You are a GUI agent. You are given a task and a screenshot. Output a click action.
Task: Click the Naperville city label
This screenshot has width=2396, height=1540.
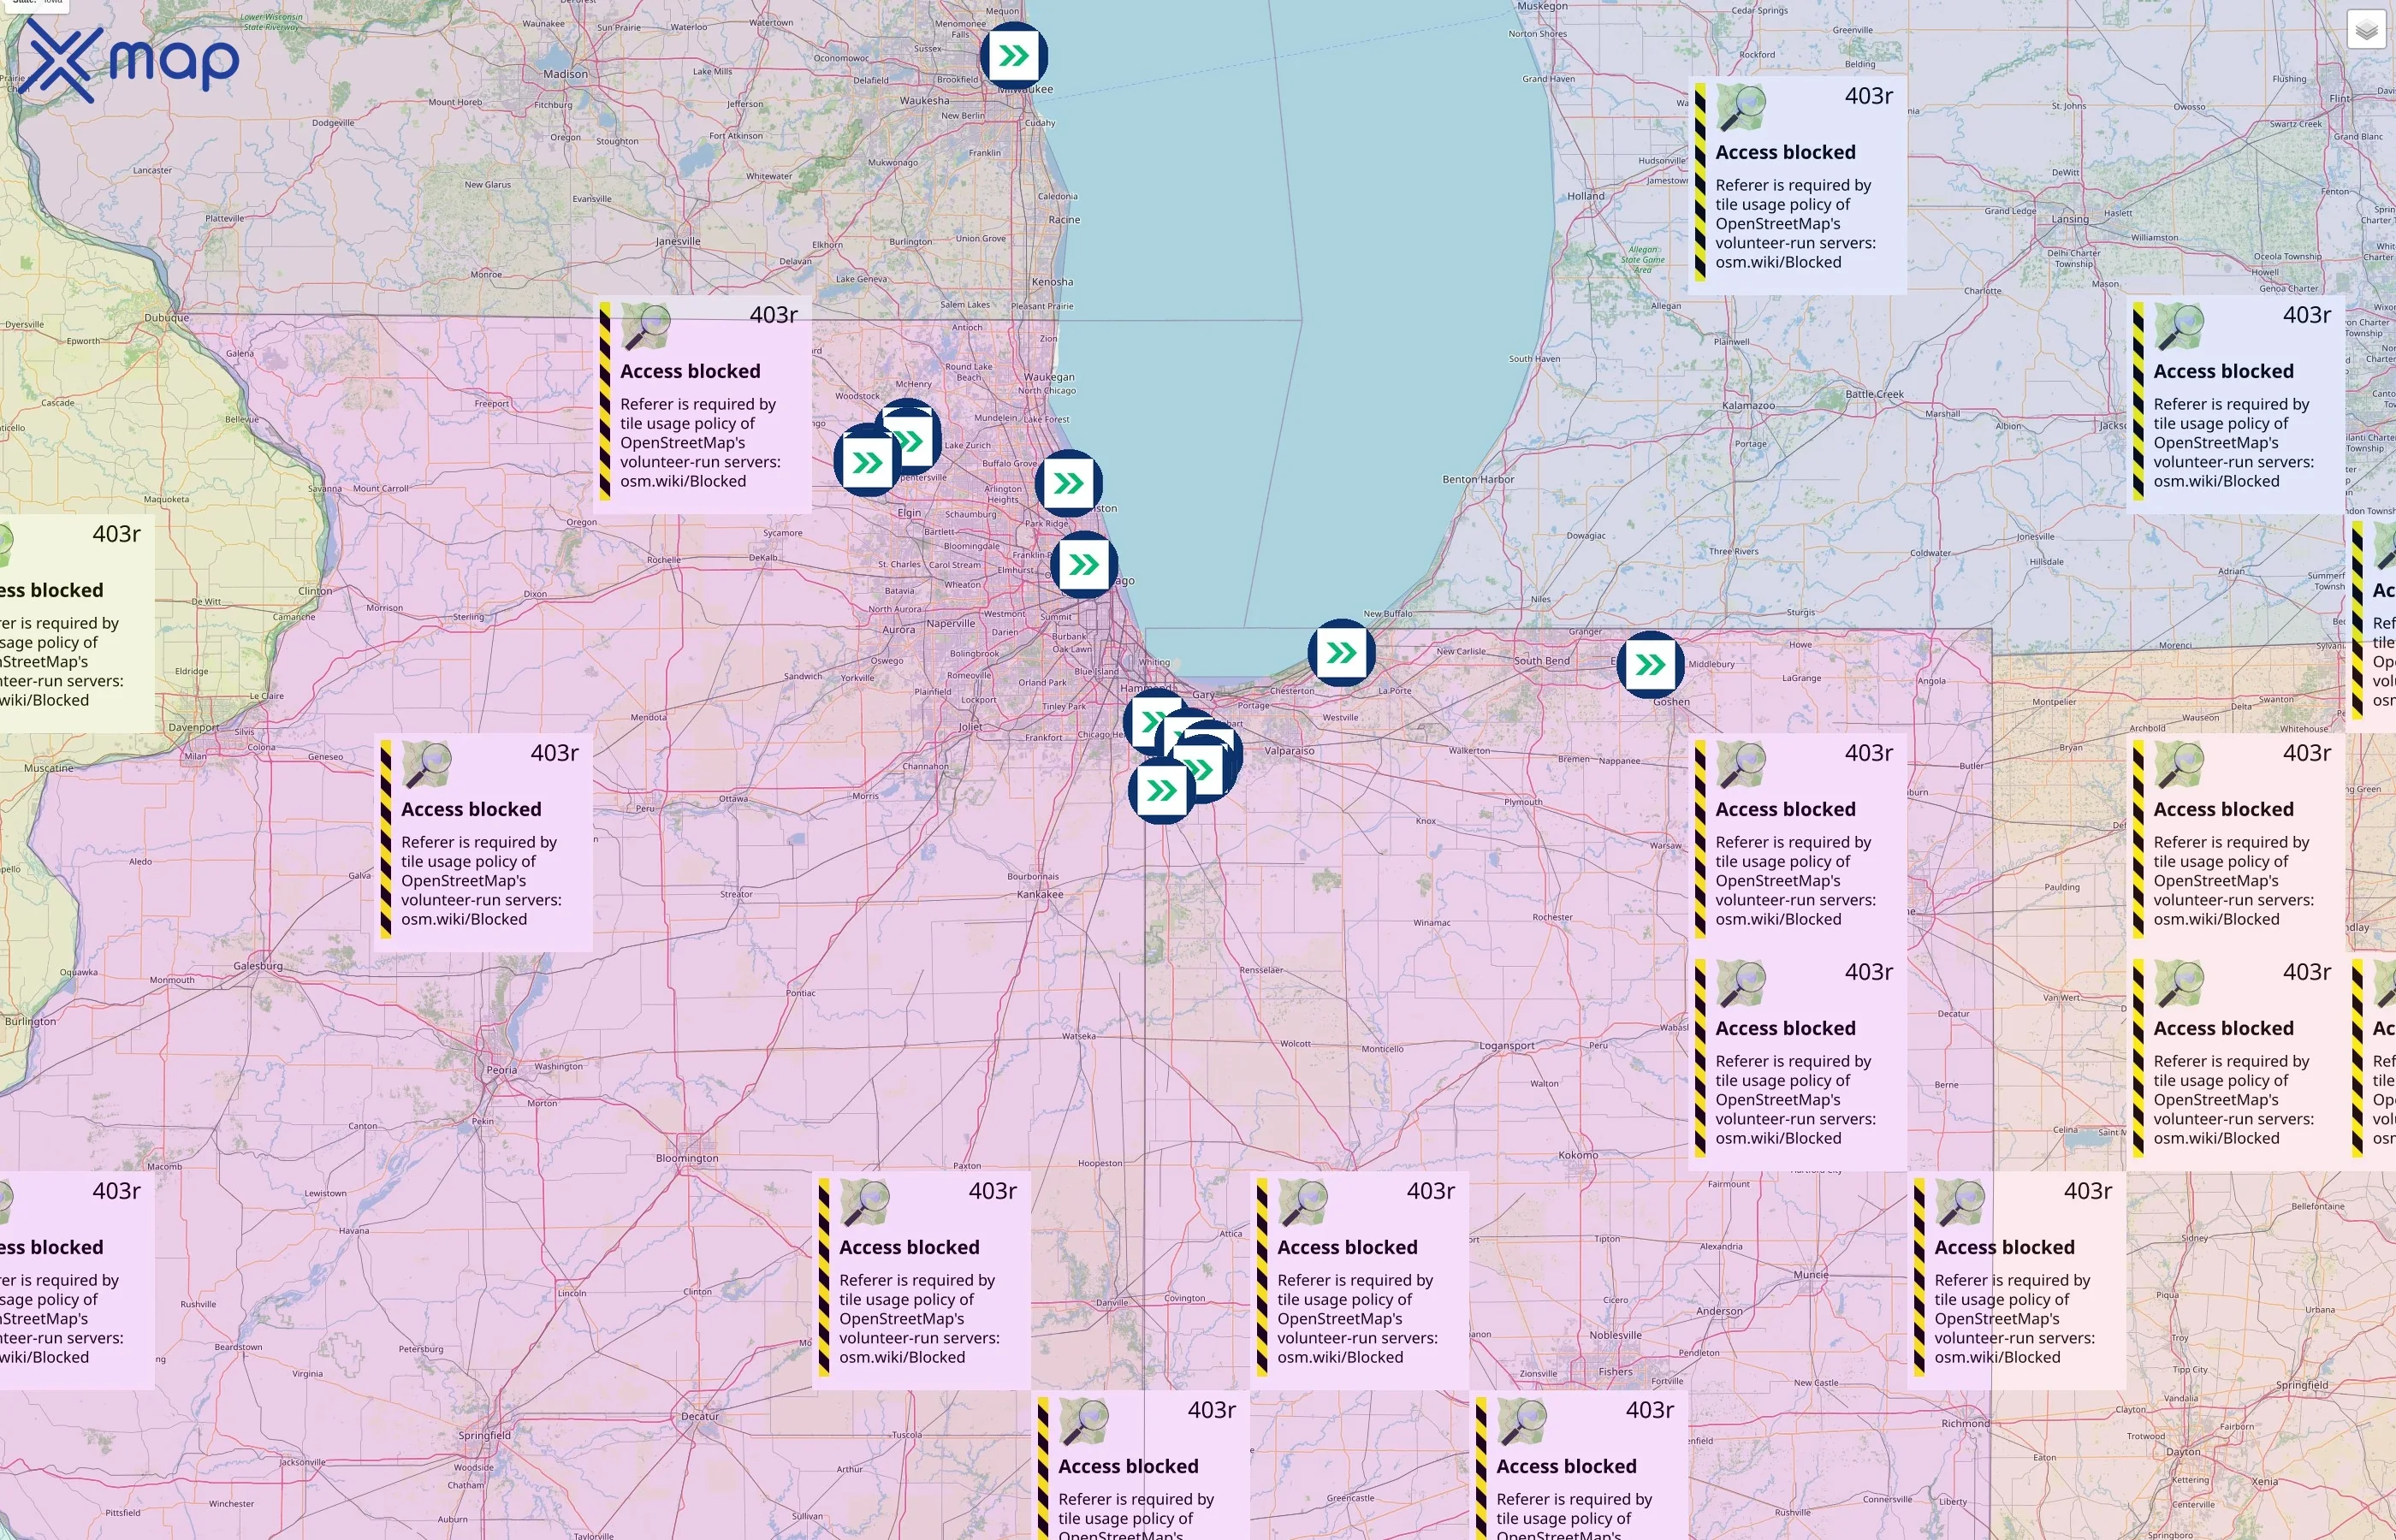(x=950, y=623)
